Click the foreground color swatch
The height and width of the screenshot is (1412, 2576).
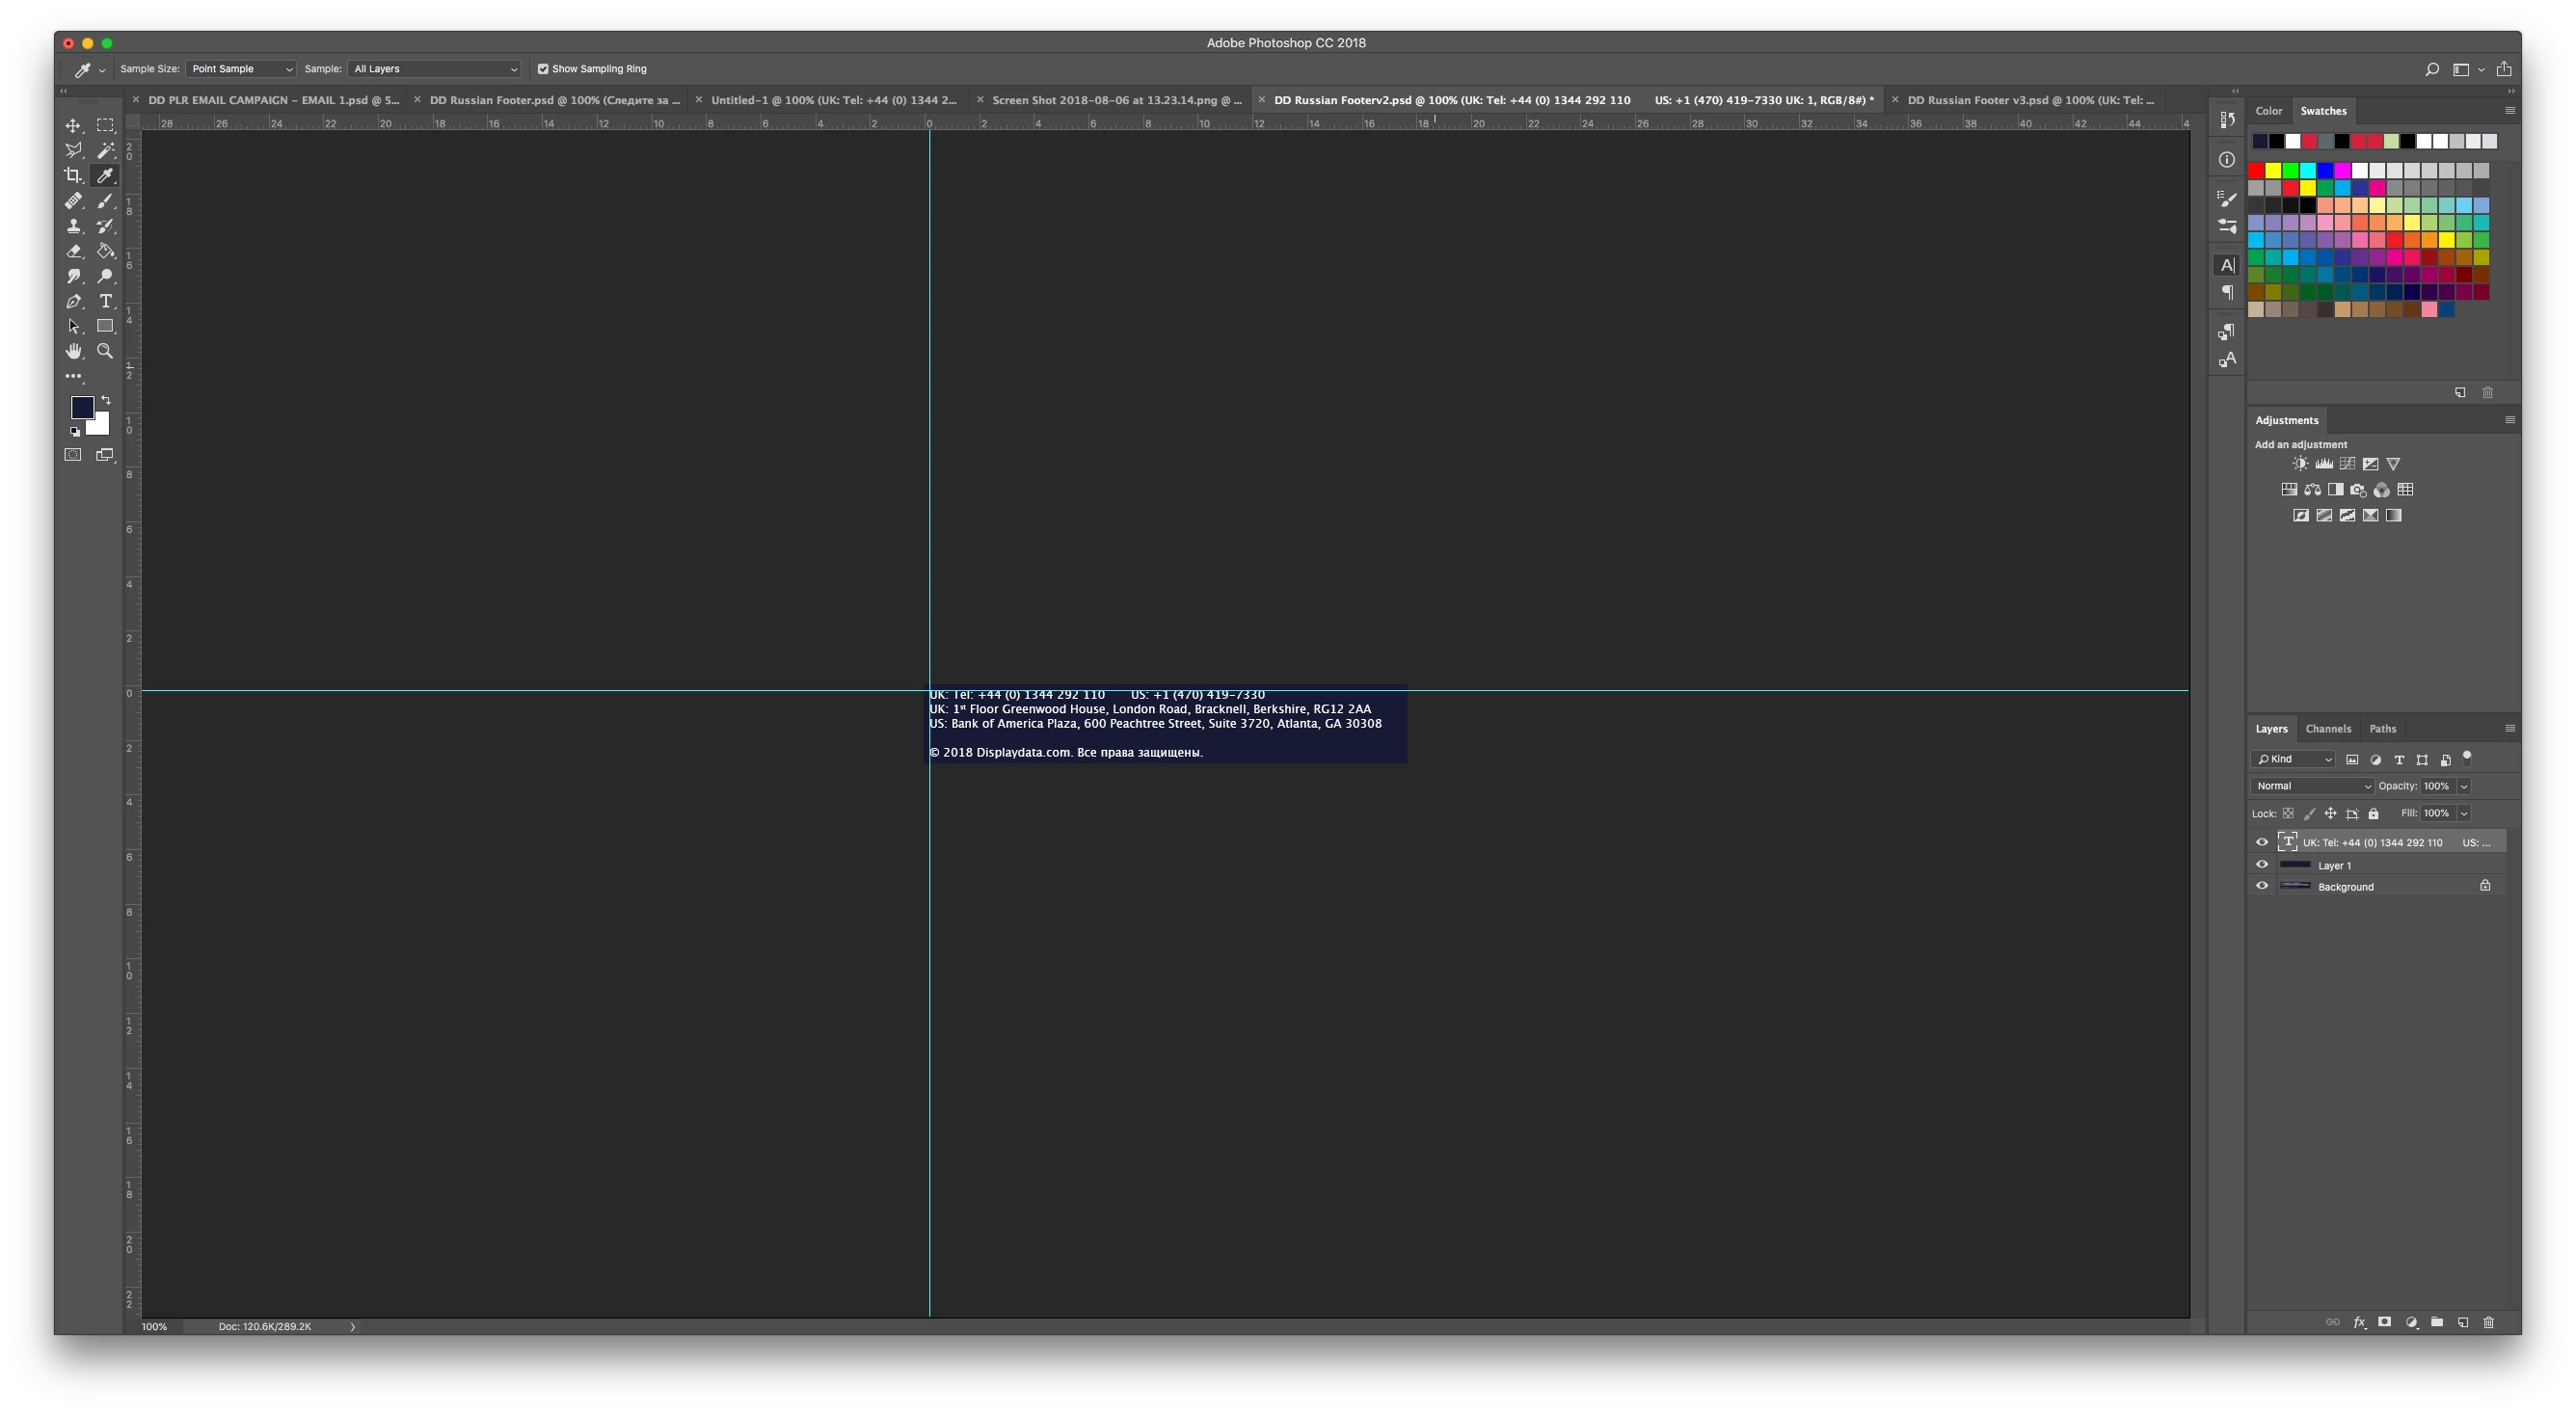coord(81,406)
